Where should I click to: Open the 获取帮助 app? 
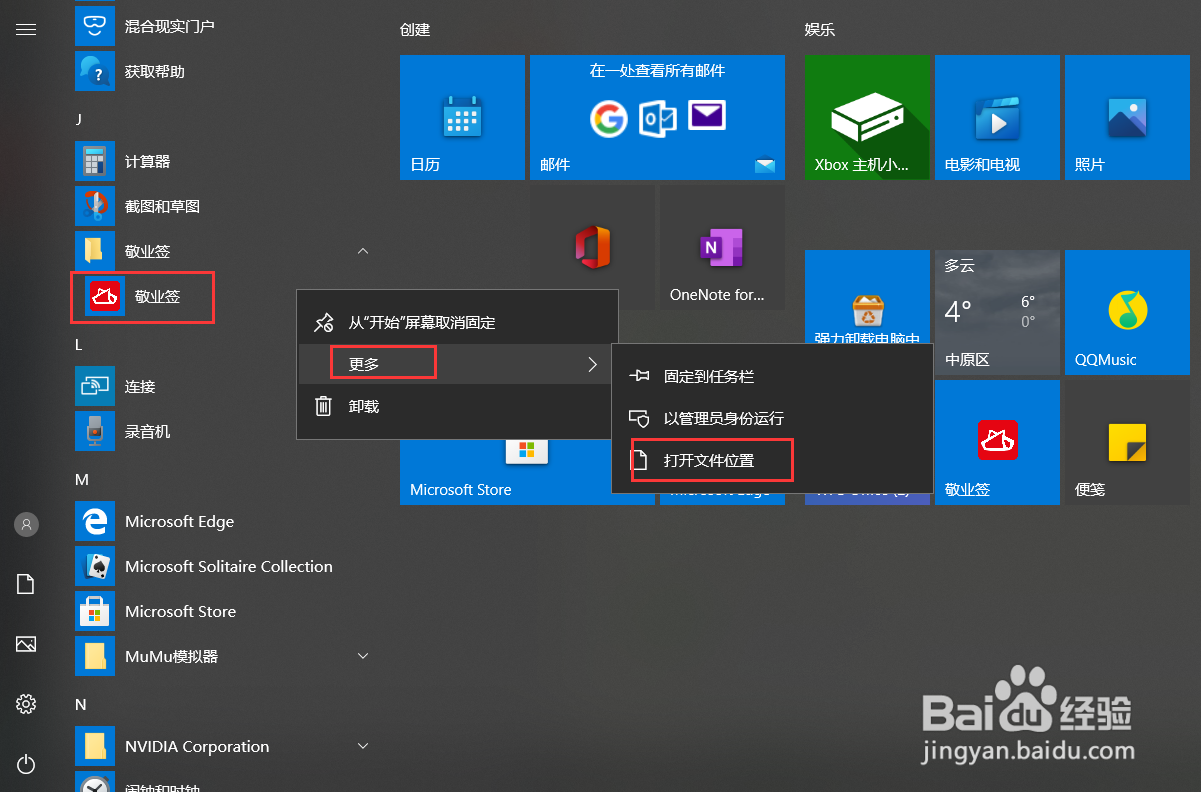coord(224,71)
